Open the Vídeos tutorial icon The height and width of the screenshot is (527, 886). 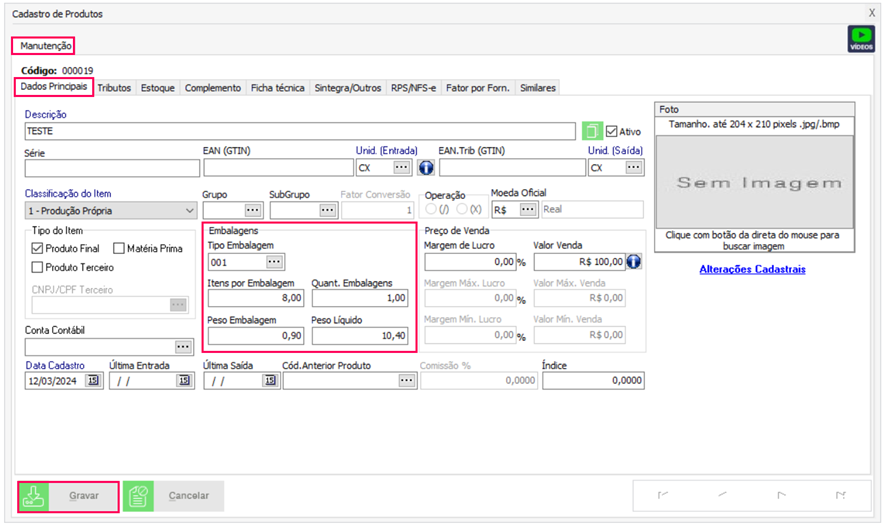(x=860, y=39)
